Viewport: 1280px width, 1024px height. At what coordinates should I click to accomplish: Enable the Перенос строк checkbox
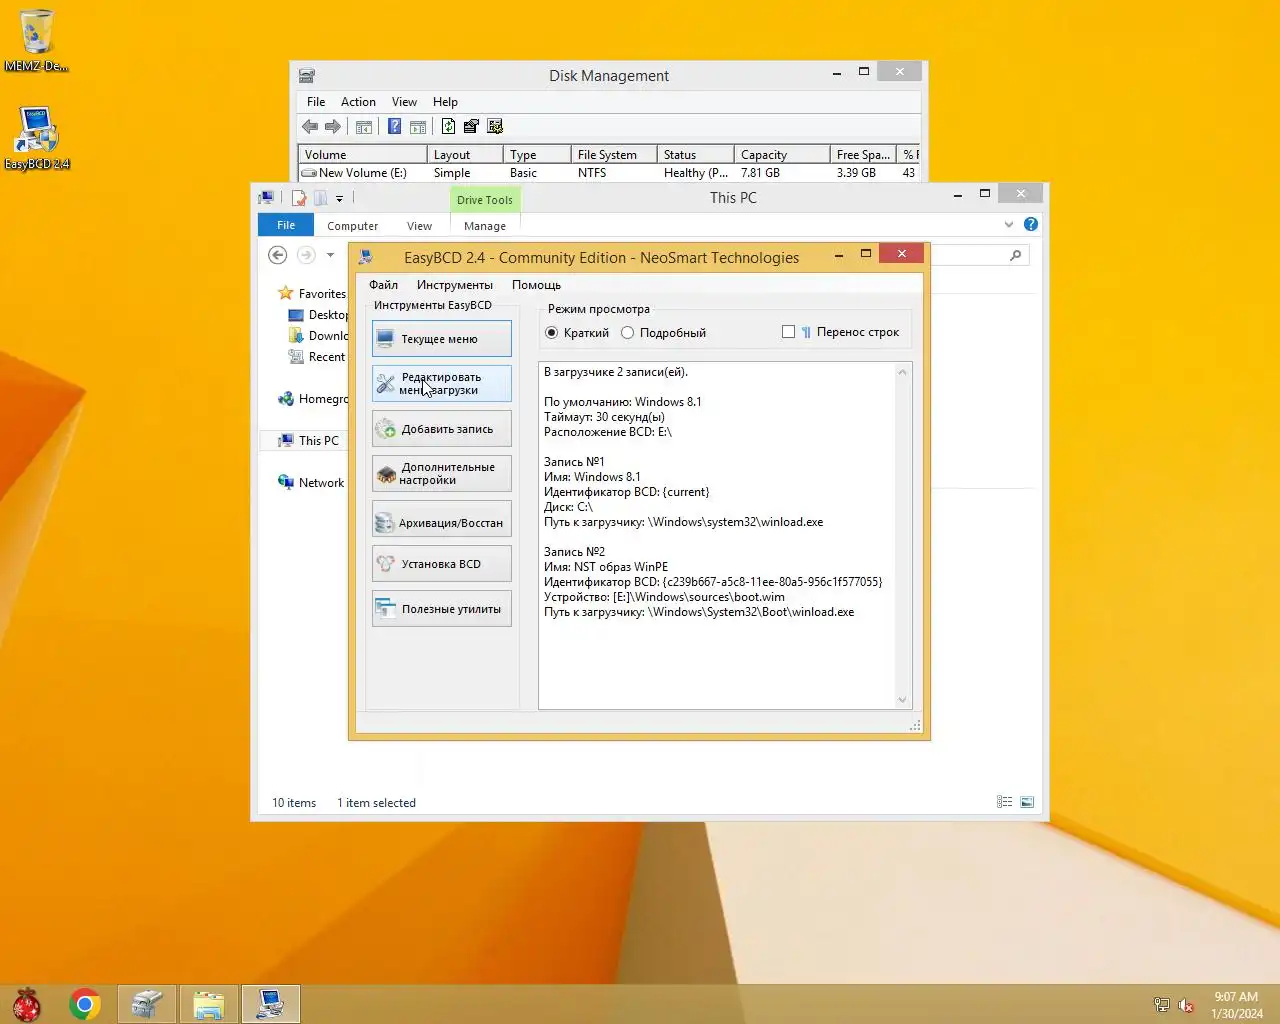coord(788,332)
